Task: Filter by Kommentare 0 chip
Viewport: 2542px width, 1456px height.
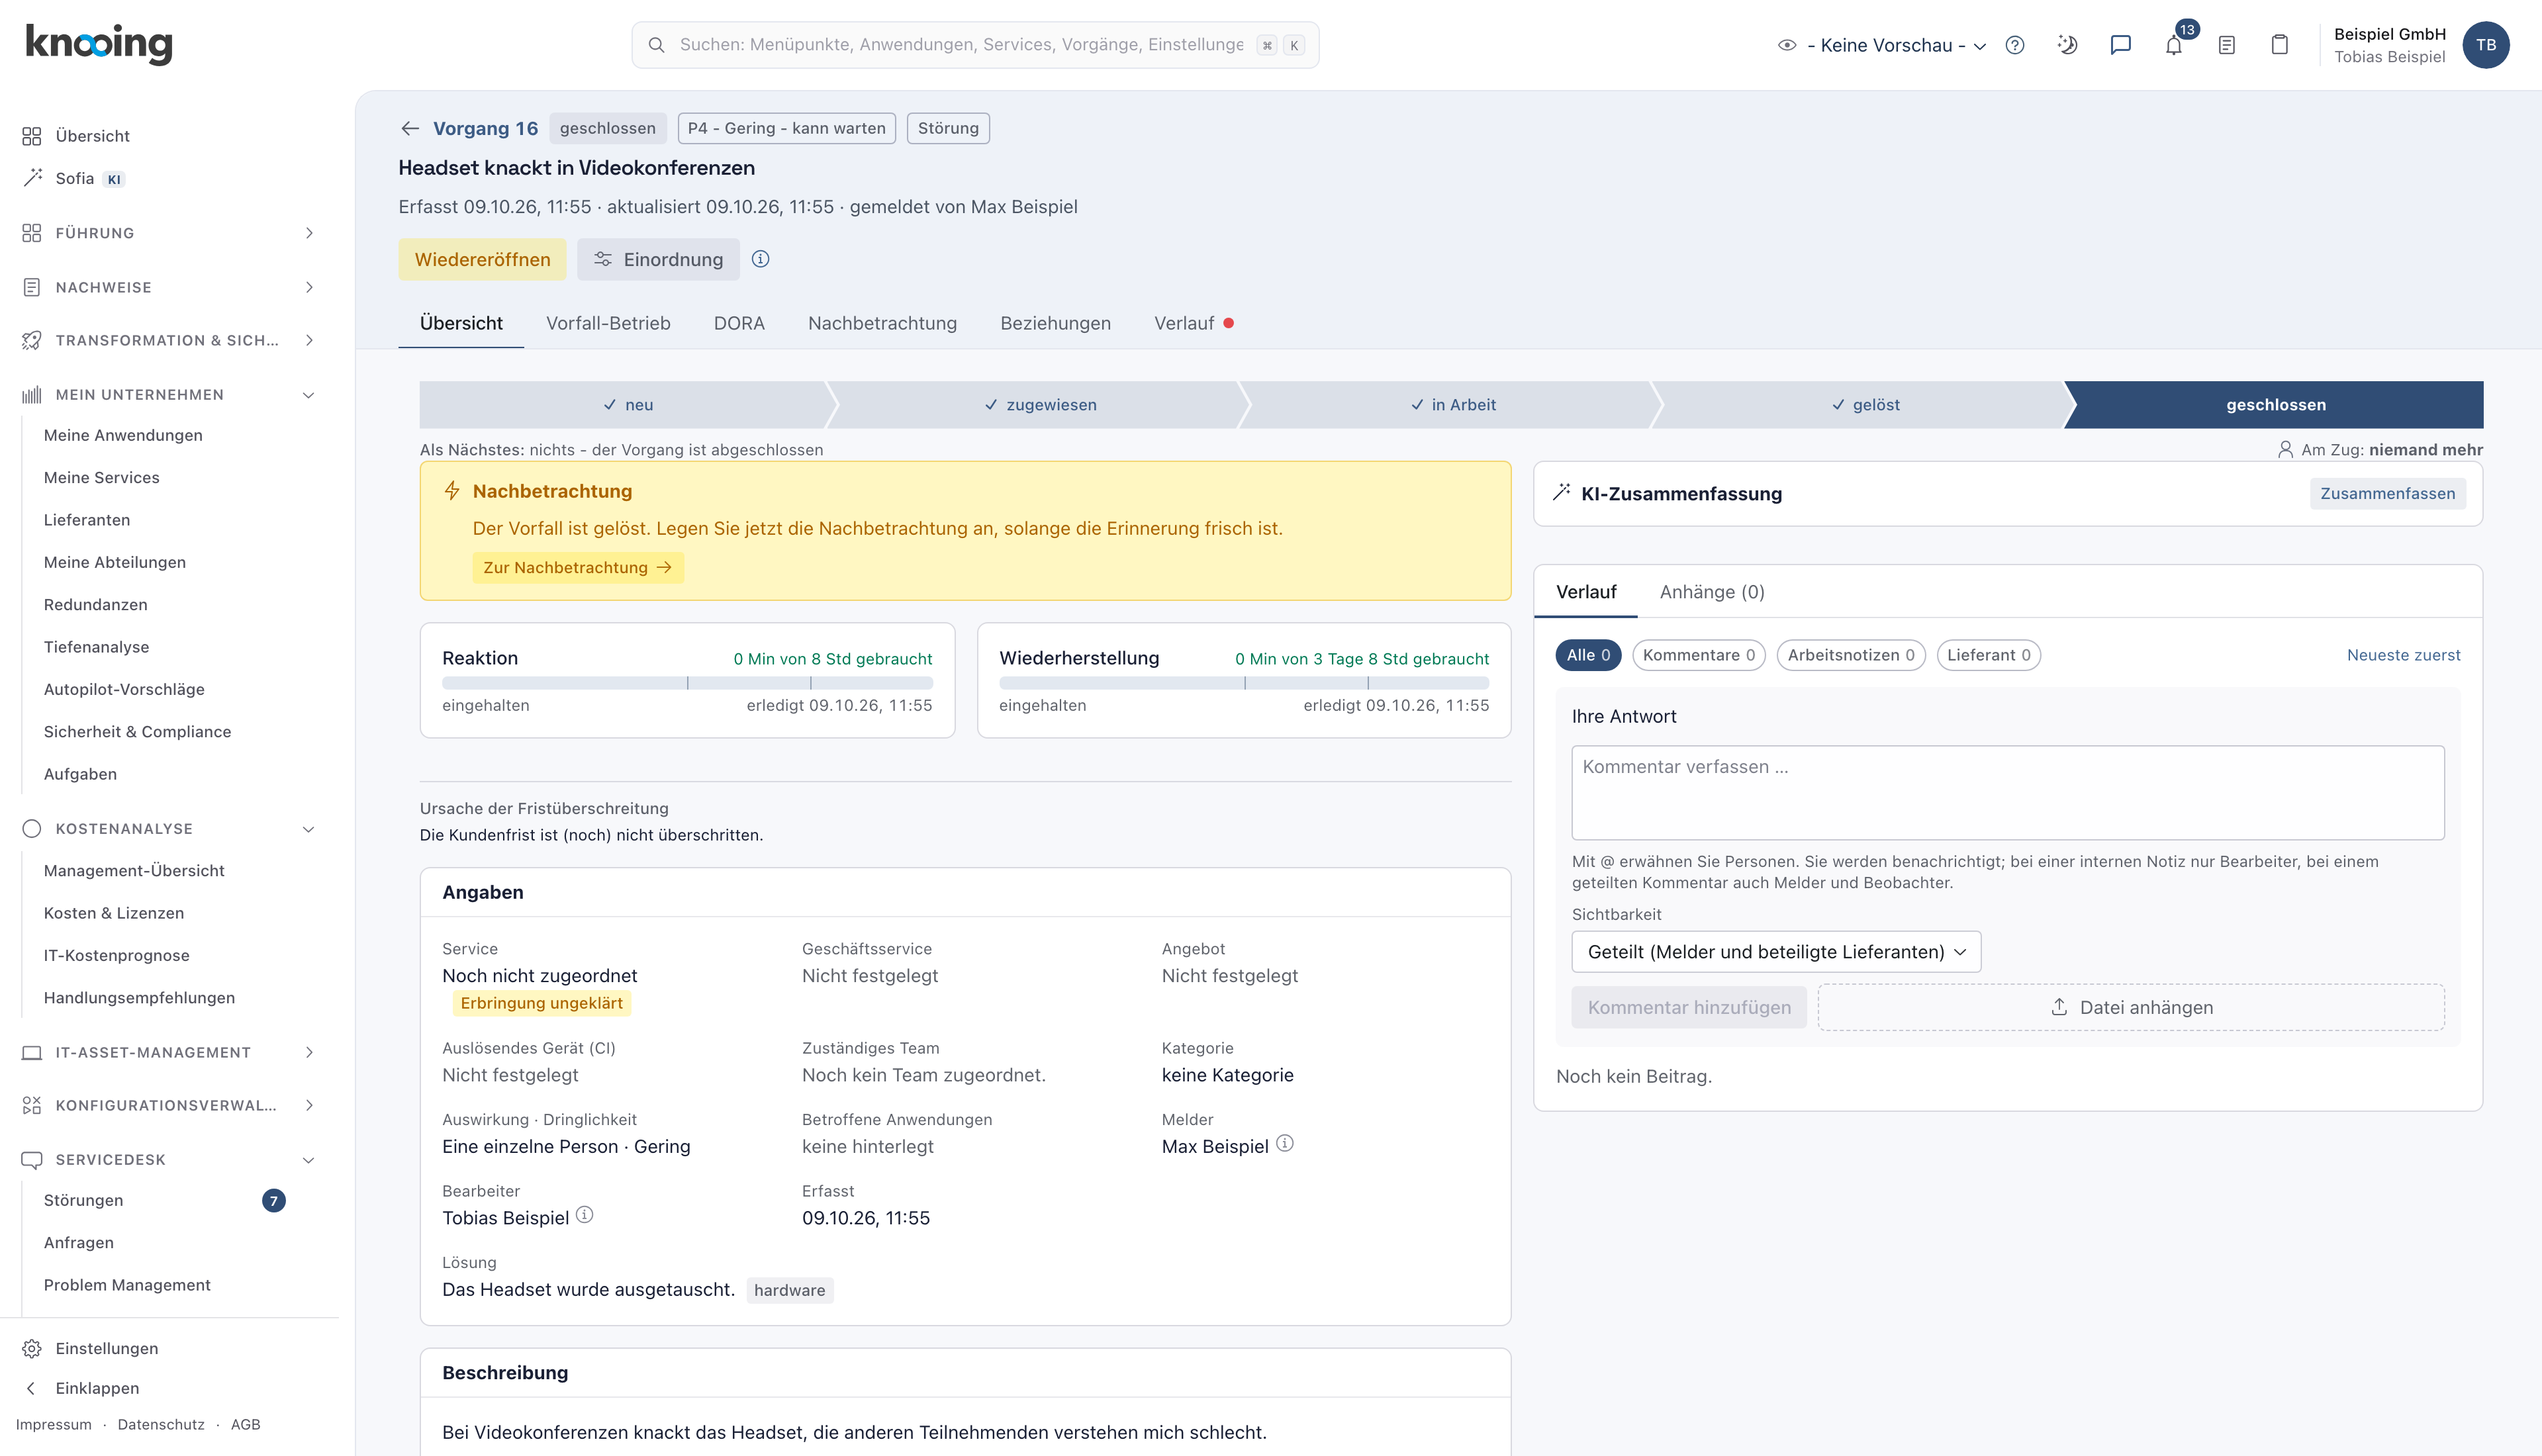Action: [x=1698, y=655]
